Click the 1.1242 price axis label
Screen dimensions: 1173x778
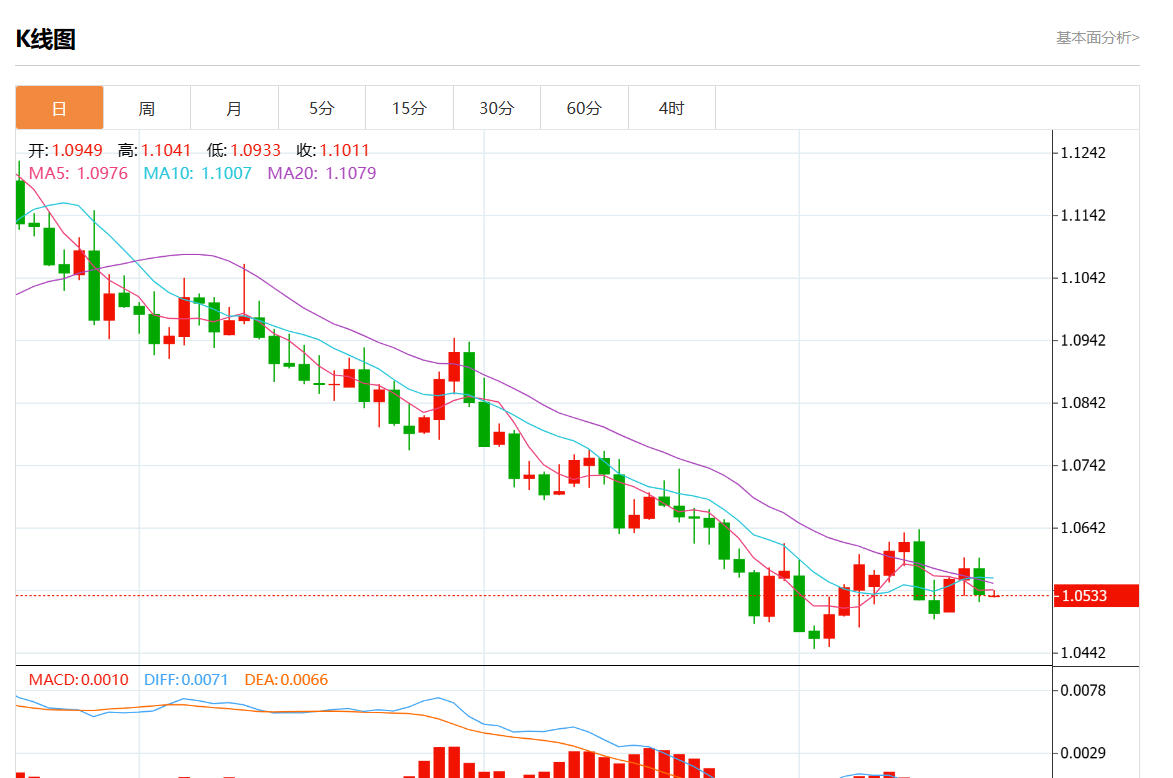[x=1083, y=153]
